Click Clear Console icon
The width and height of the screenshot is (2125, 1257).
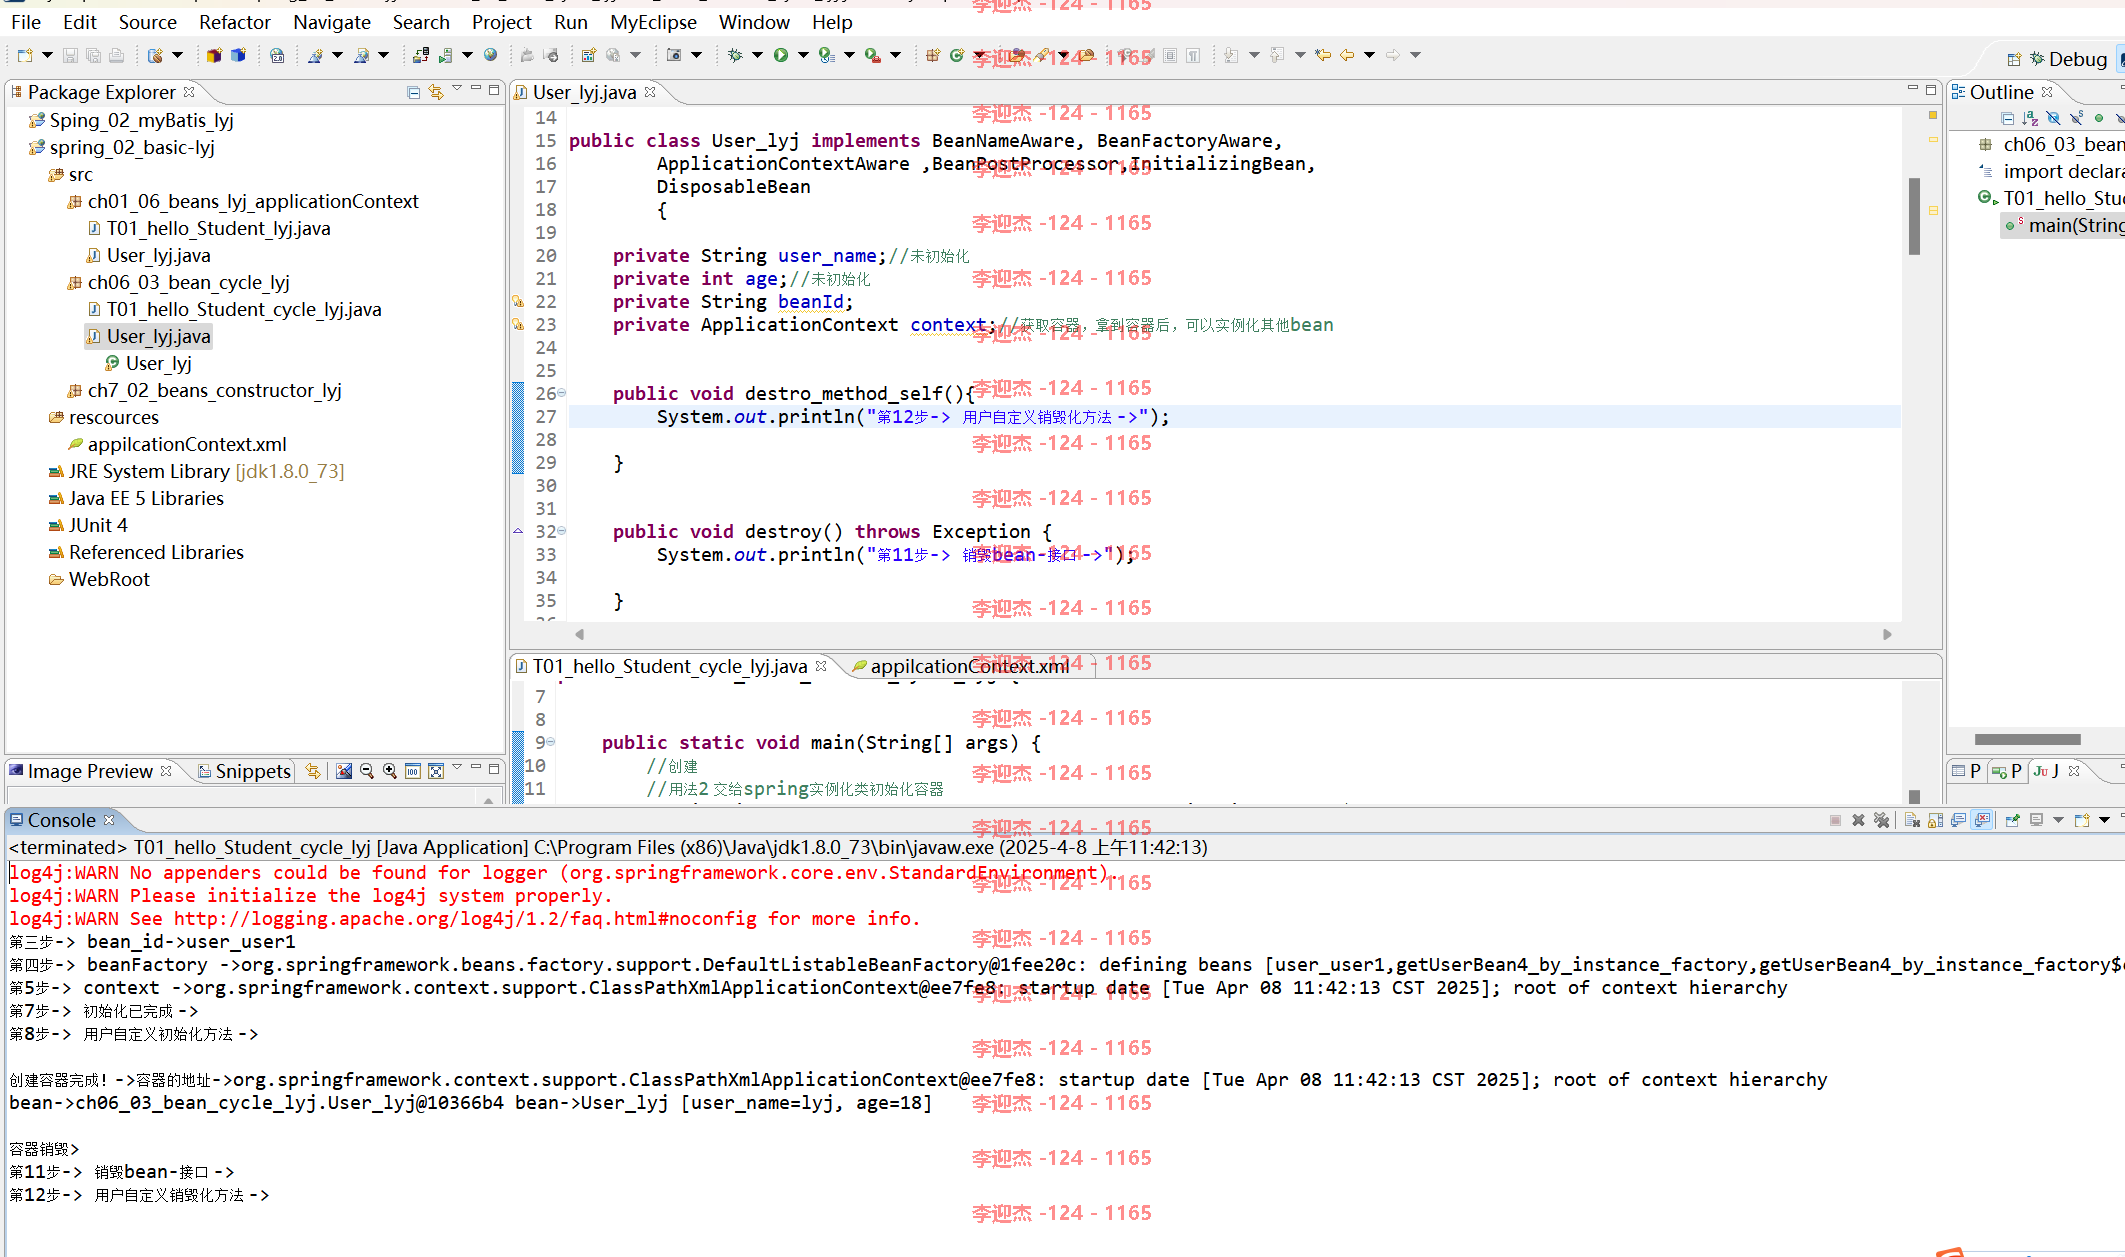click(x=1912, y=820)
